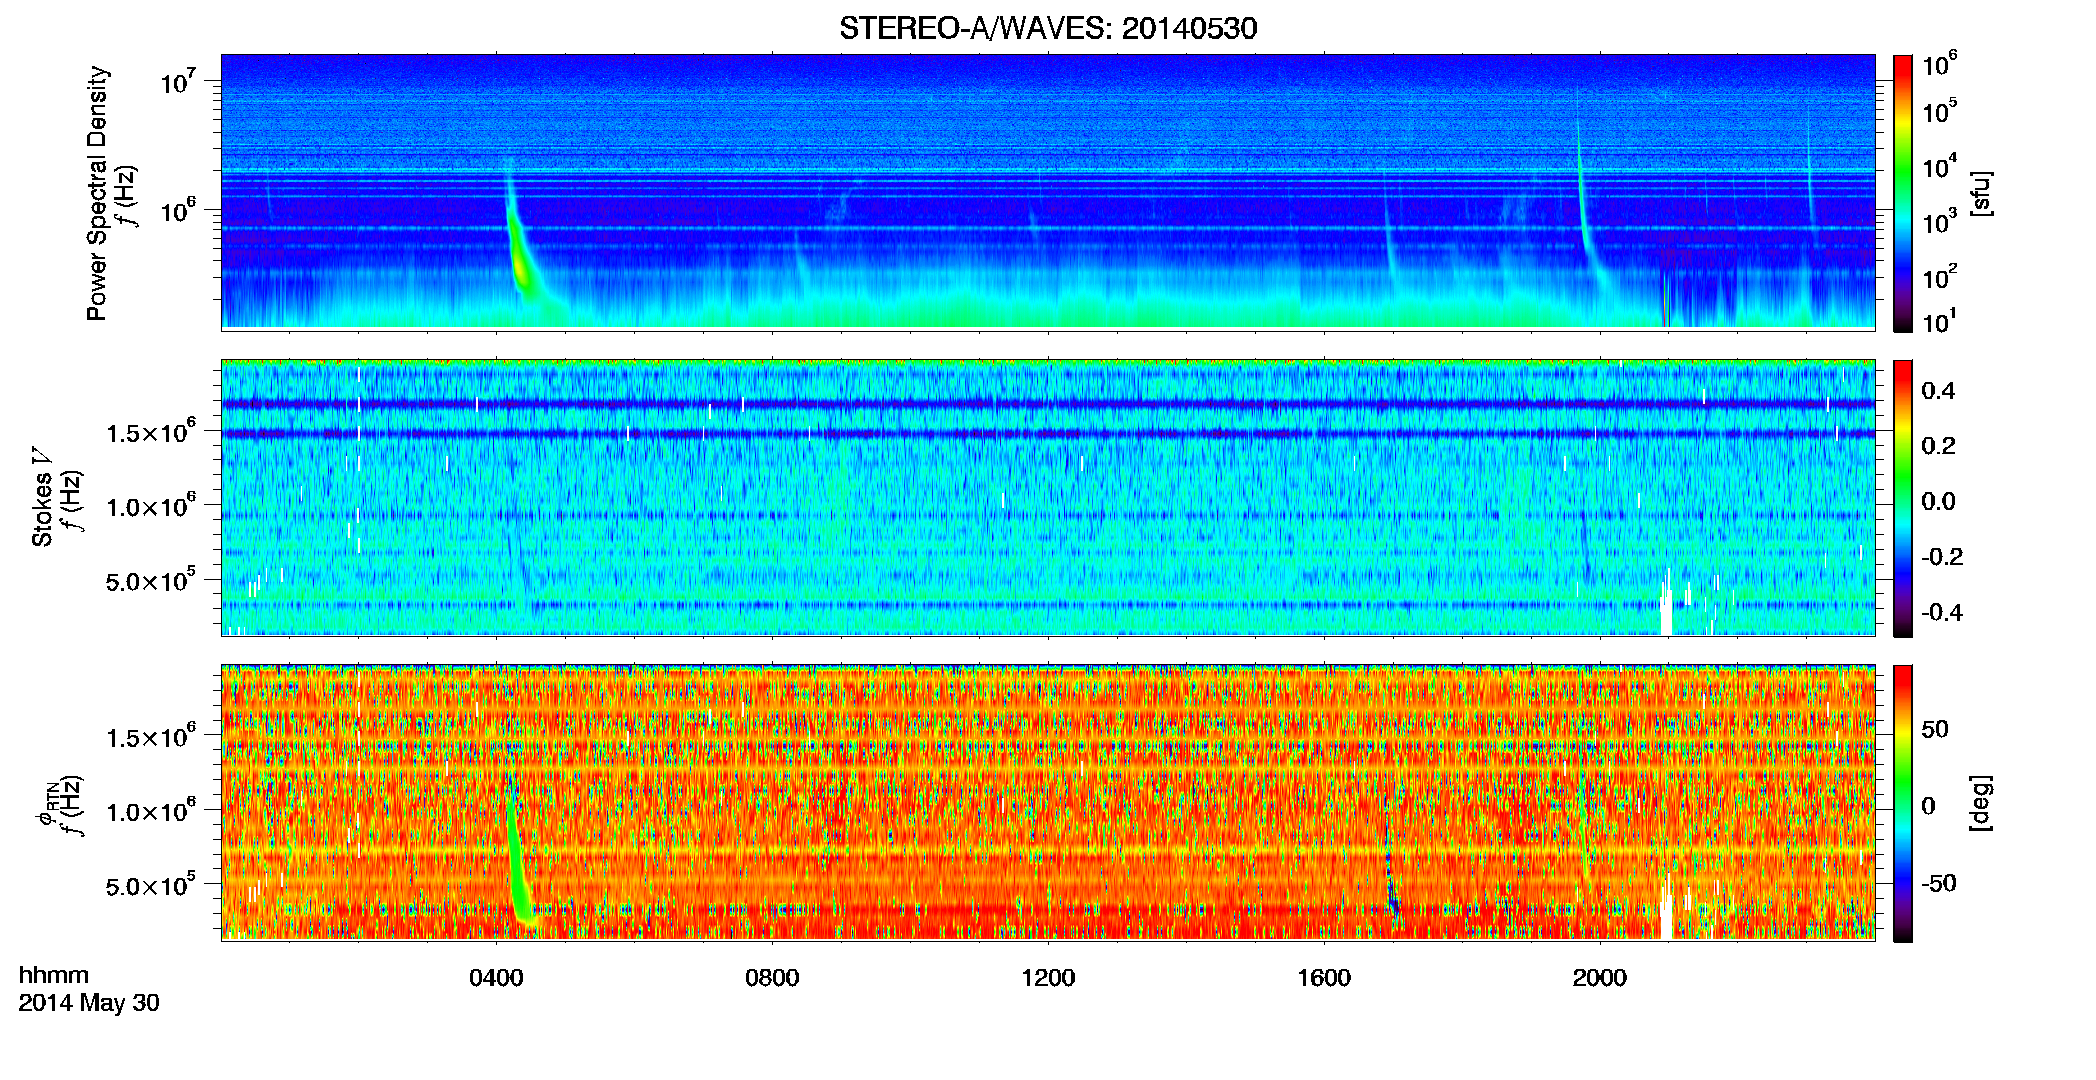Click the 5.0×10^5 tick label of the phi panel
This screenshot has width=2096, height=1080.
(x=151, y=885)
